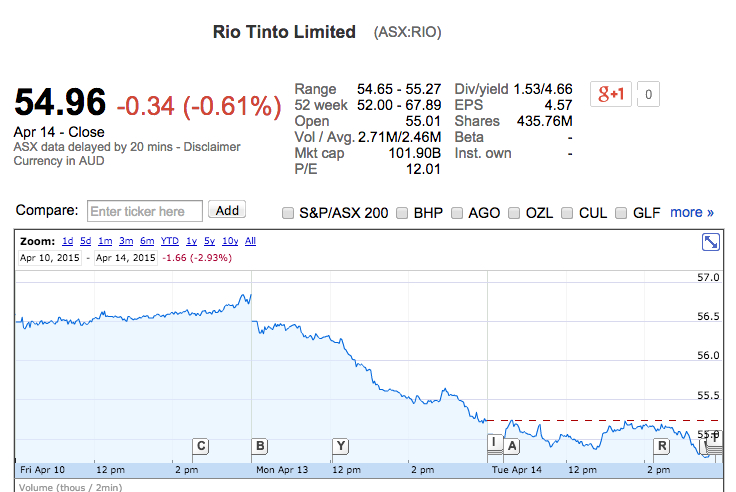Set chart zoom to YTD
736x492 pixels.
point(169,241)
